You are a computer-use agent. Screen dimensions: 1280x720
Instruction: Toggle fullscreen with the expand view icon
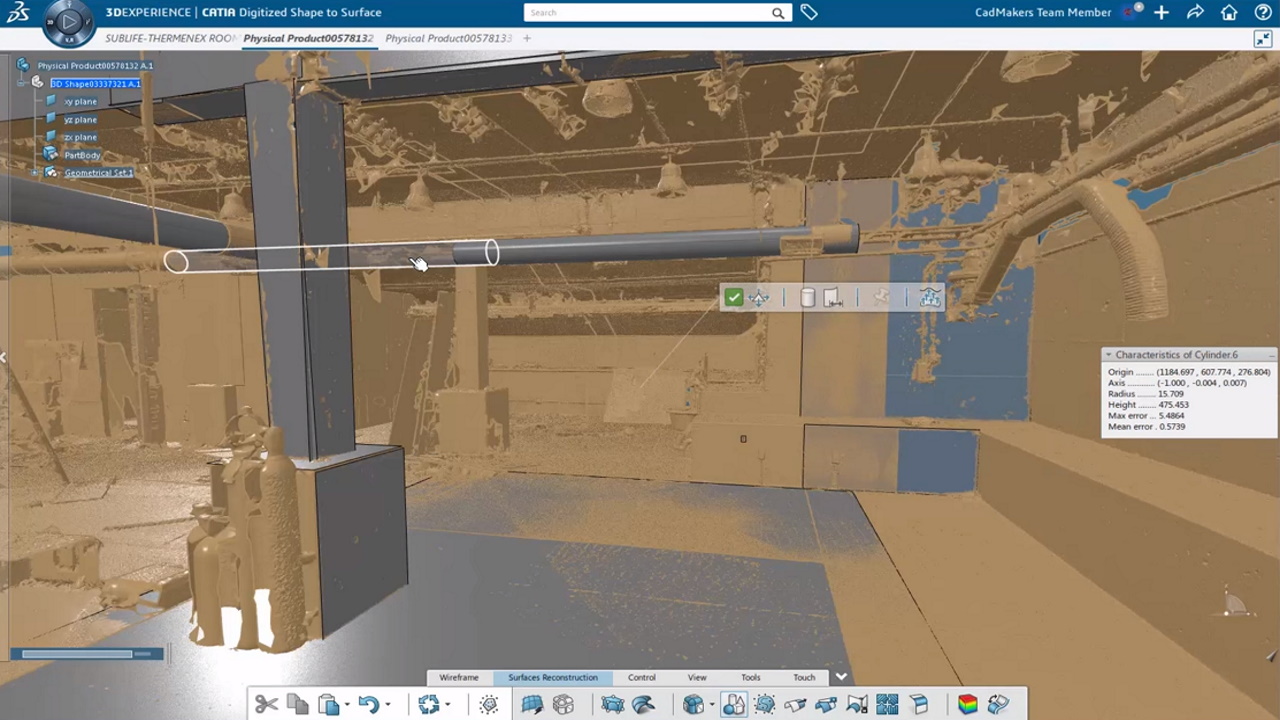click(1262, 38)
